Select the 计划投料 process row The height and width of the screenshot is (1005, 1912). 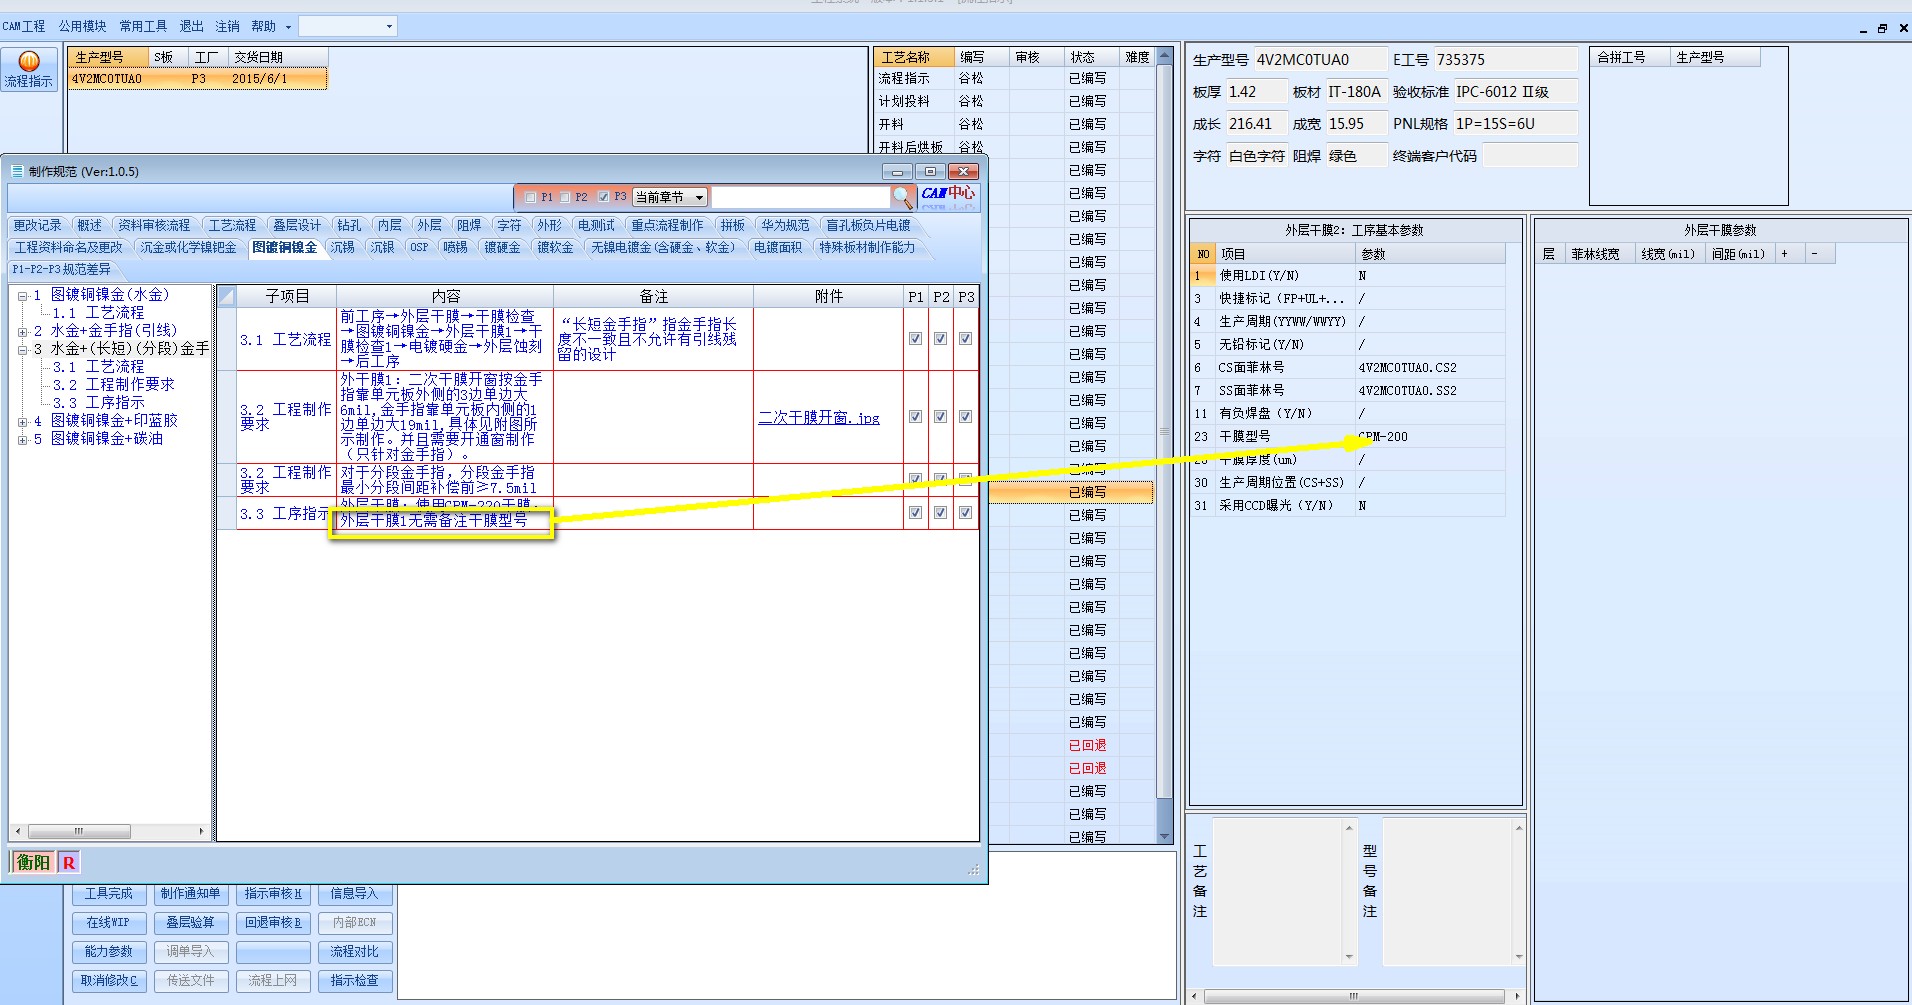pyautogui.click(x=1013, y=101)
